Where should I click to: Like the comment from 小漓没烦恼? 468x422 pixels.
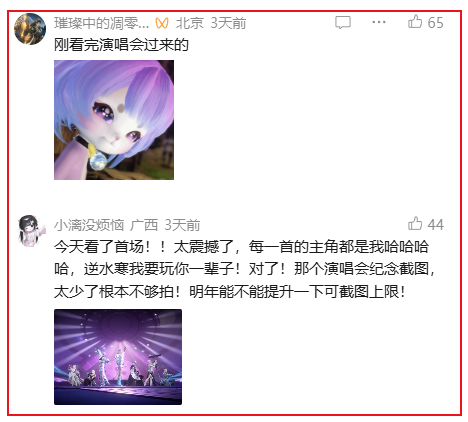415,224
